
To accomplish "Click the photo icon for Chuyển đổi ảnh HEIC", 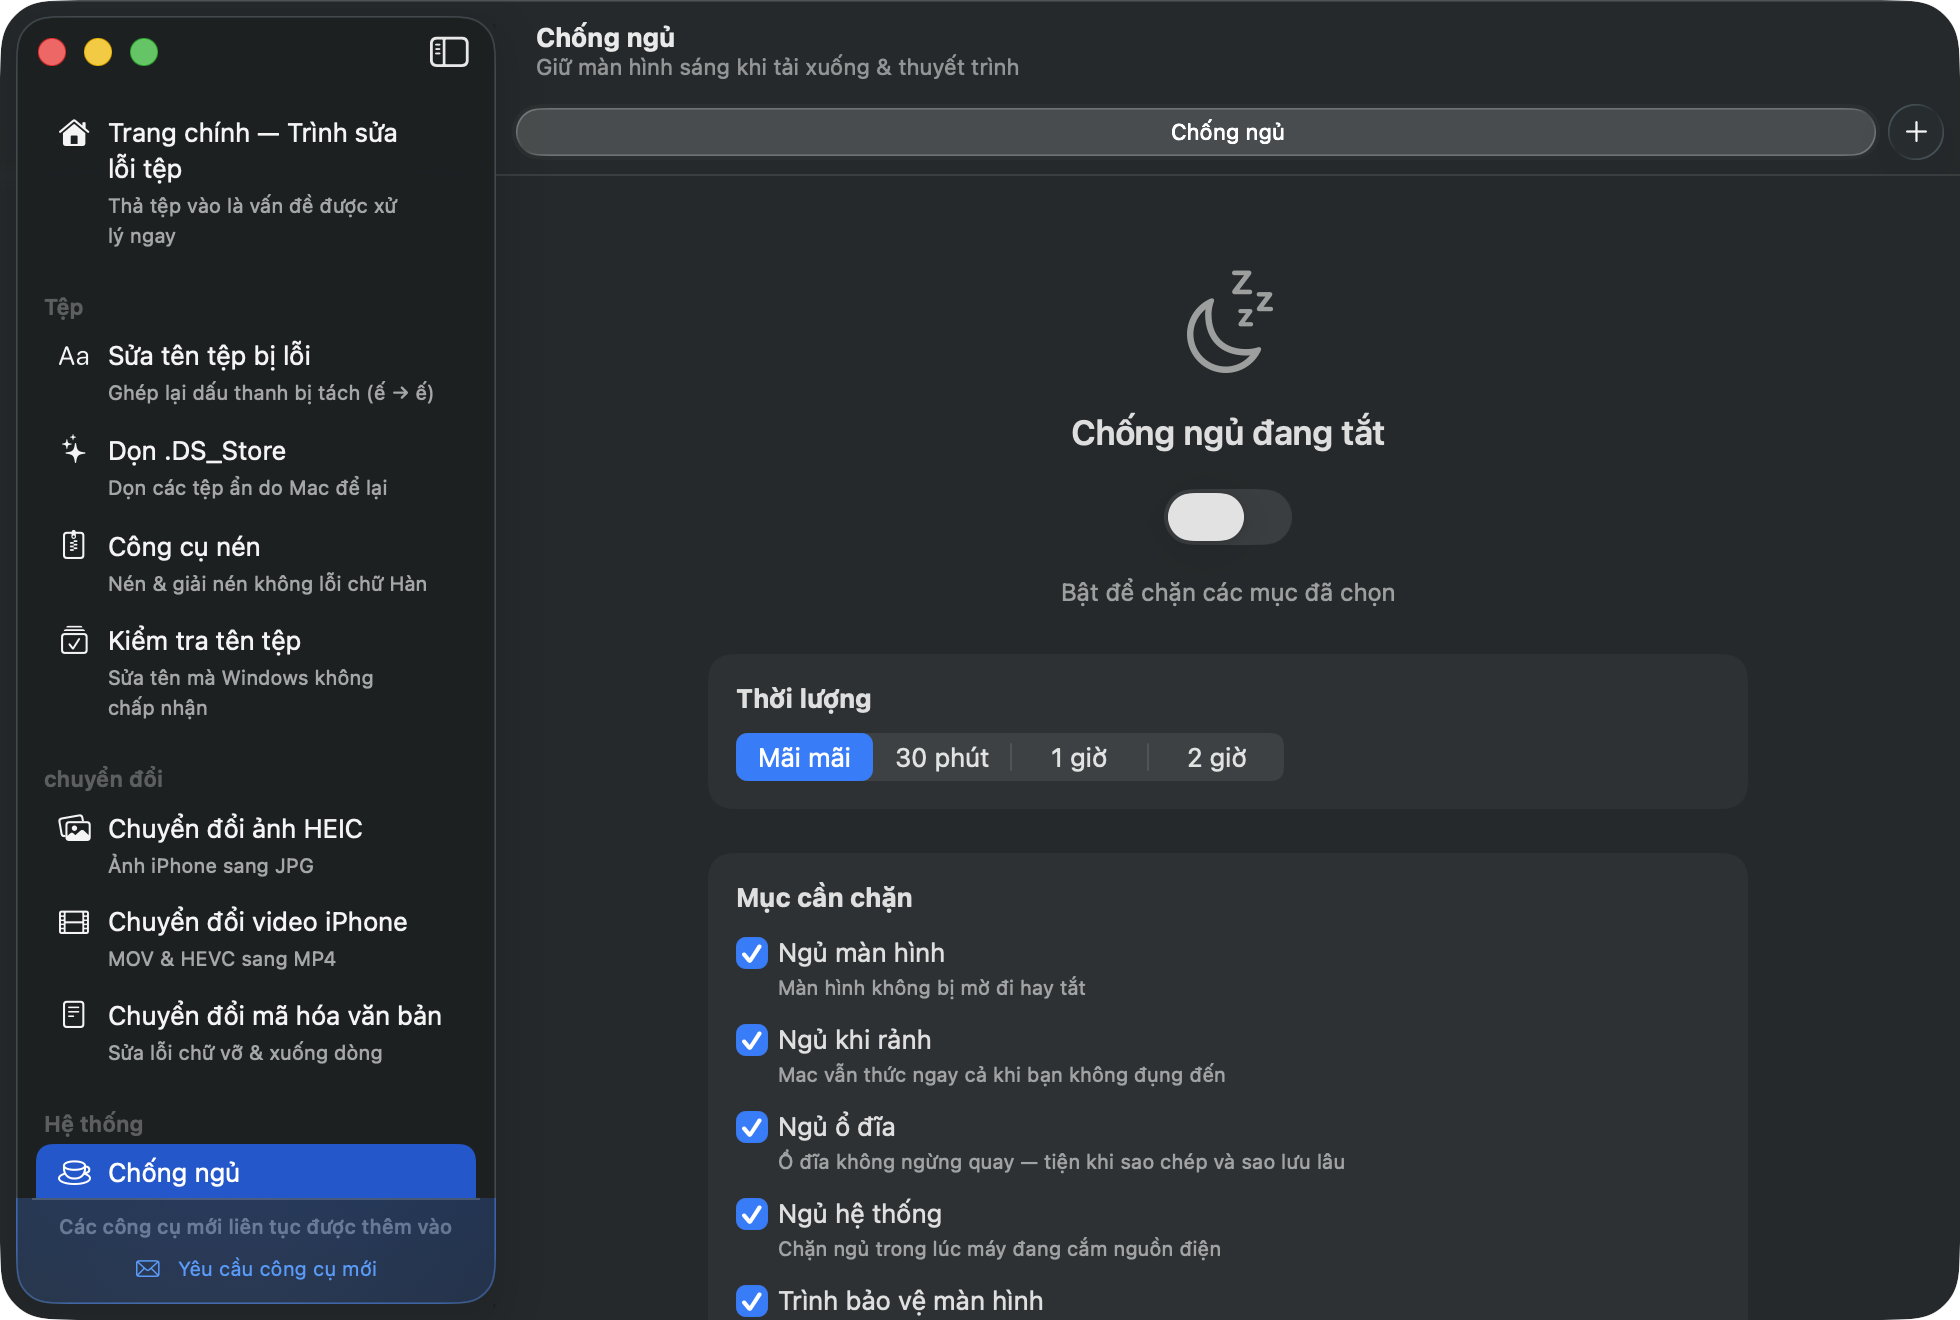I will pyautogui.click(x=74, y=828).
